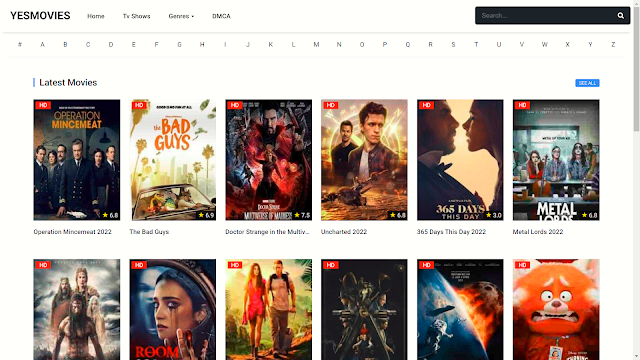Filter movies by letter I

click(225, 44)
